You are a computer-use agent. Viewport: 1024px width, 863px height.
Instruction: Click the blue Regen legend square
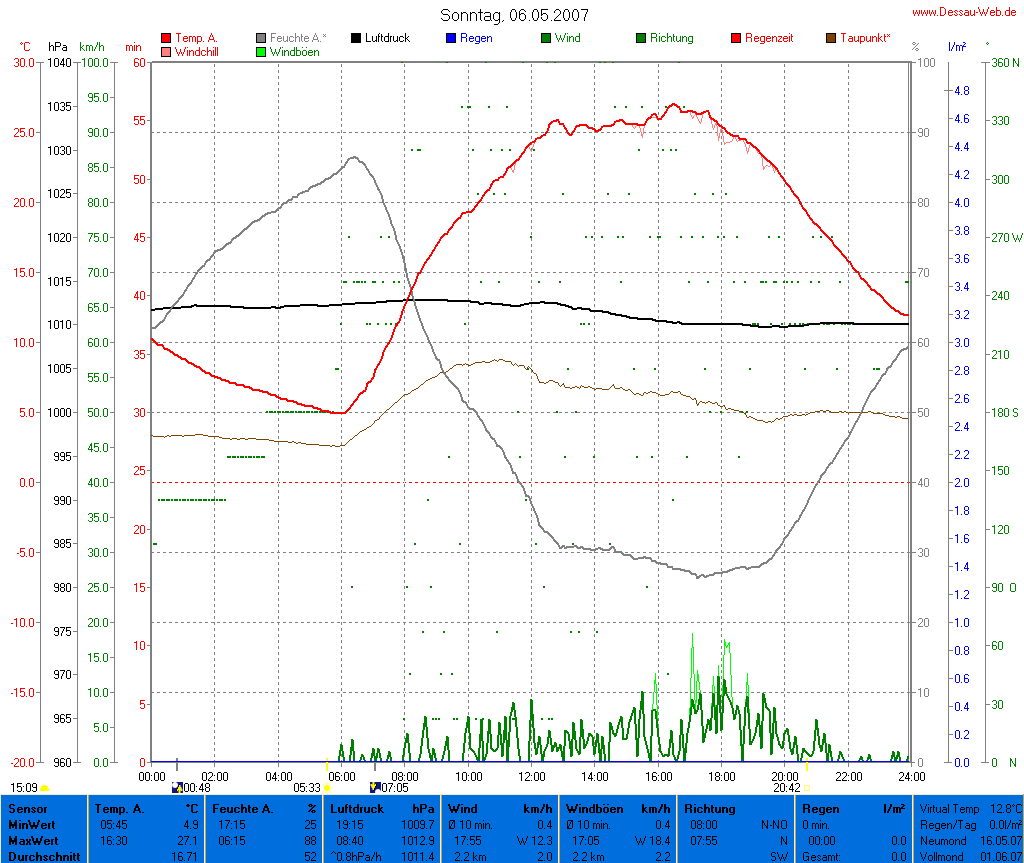point(451,38)
